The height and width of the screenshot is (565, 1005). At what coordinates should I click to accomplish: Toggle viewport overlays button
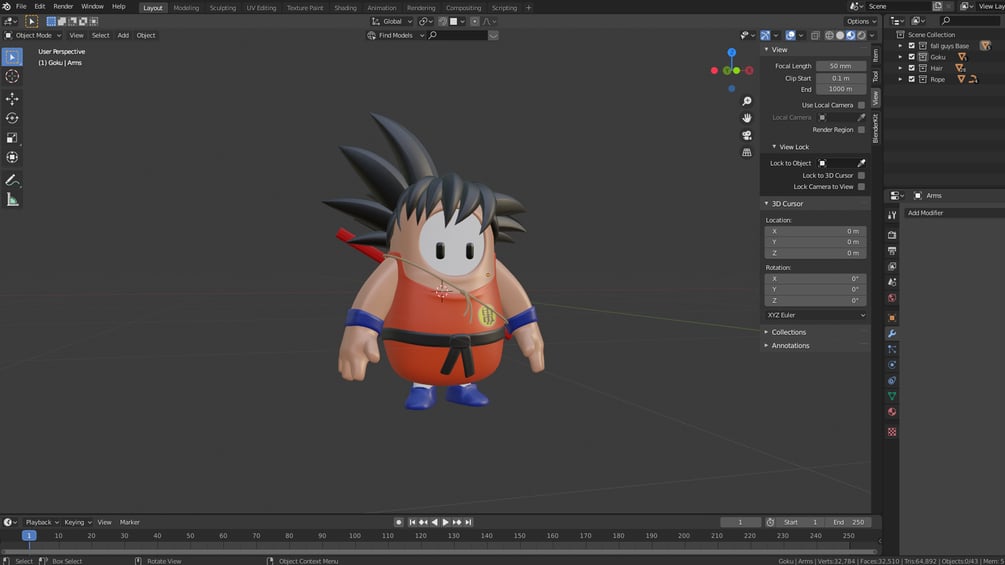click(x=790, y=35)
